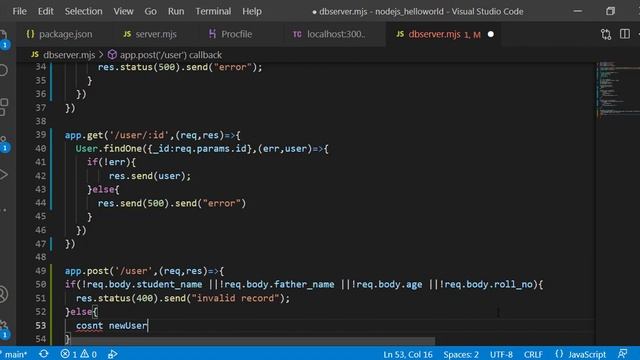
Task: Click the JS icon in breadcrumb
Action: [x=35, y=55]
